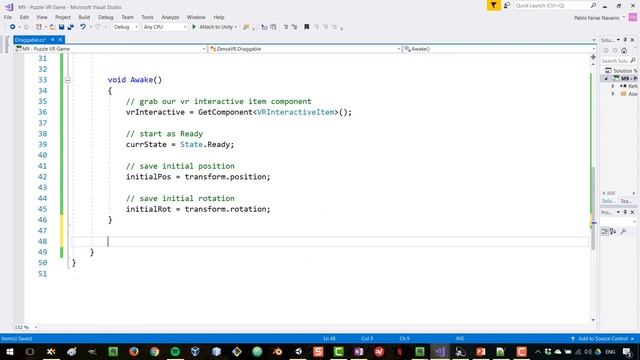Click the uncomment lines icon
This screenshot has width=640, height=360.
tap(294, 27)
